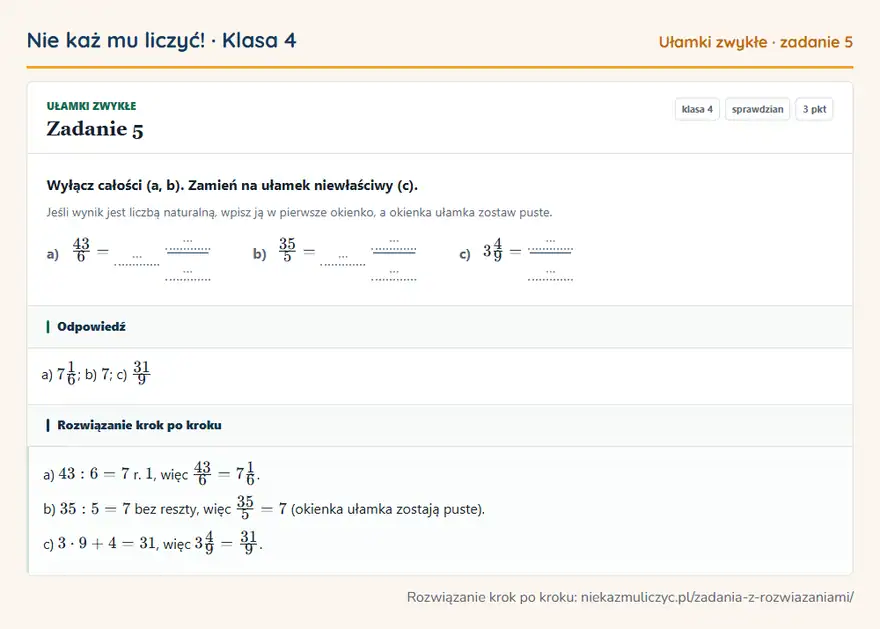The width and height of the screenshot is (880, 629).
Task: Click the numerator blank for part c)
Action: 551,244
